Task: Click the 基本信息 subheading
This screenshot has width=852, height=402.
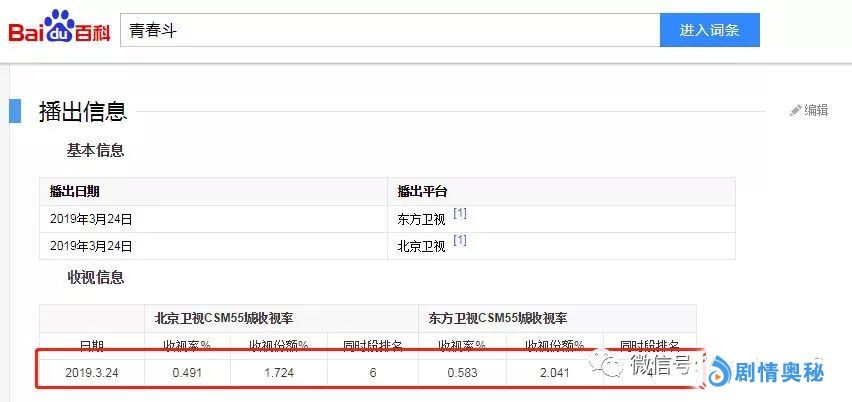Action: pyautogui.click(x=95, y=150)
